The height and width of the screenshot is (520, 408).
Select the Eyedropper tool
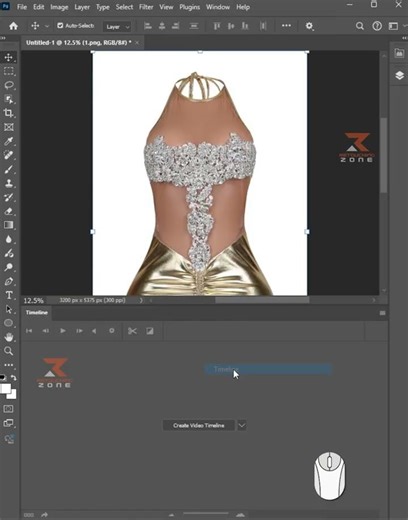coord(9,141)
